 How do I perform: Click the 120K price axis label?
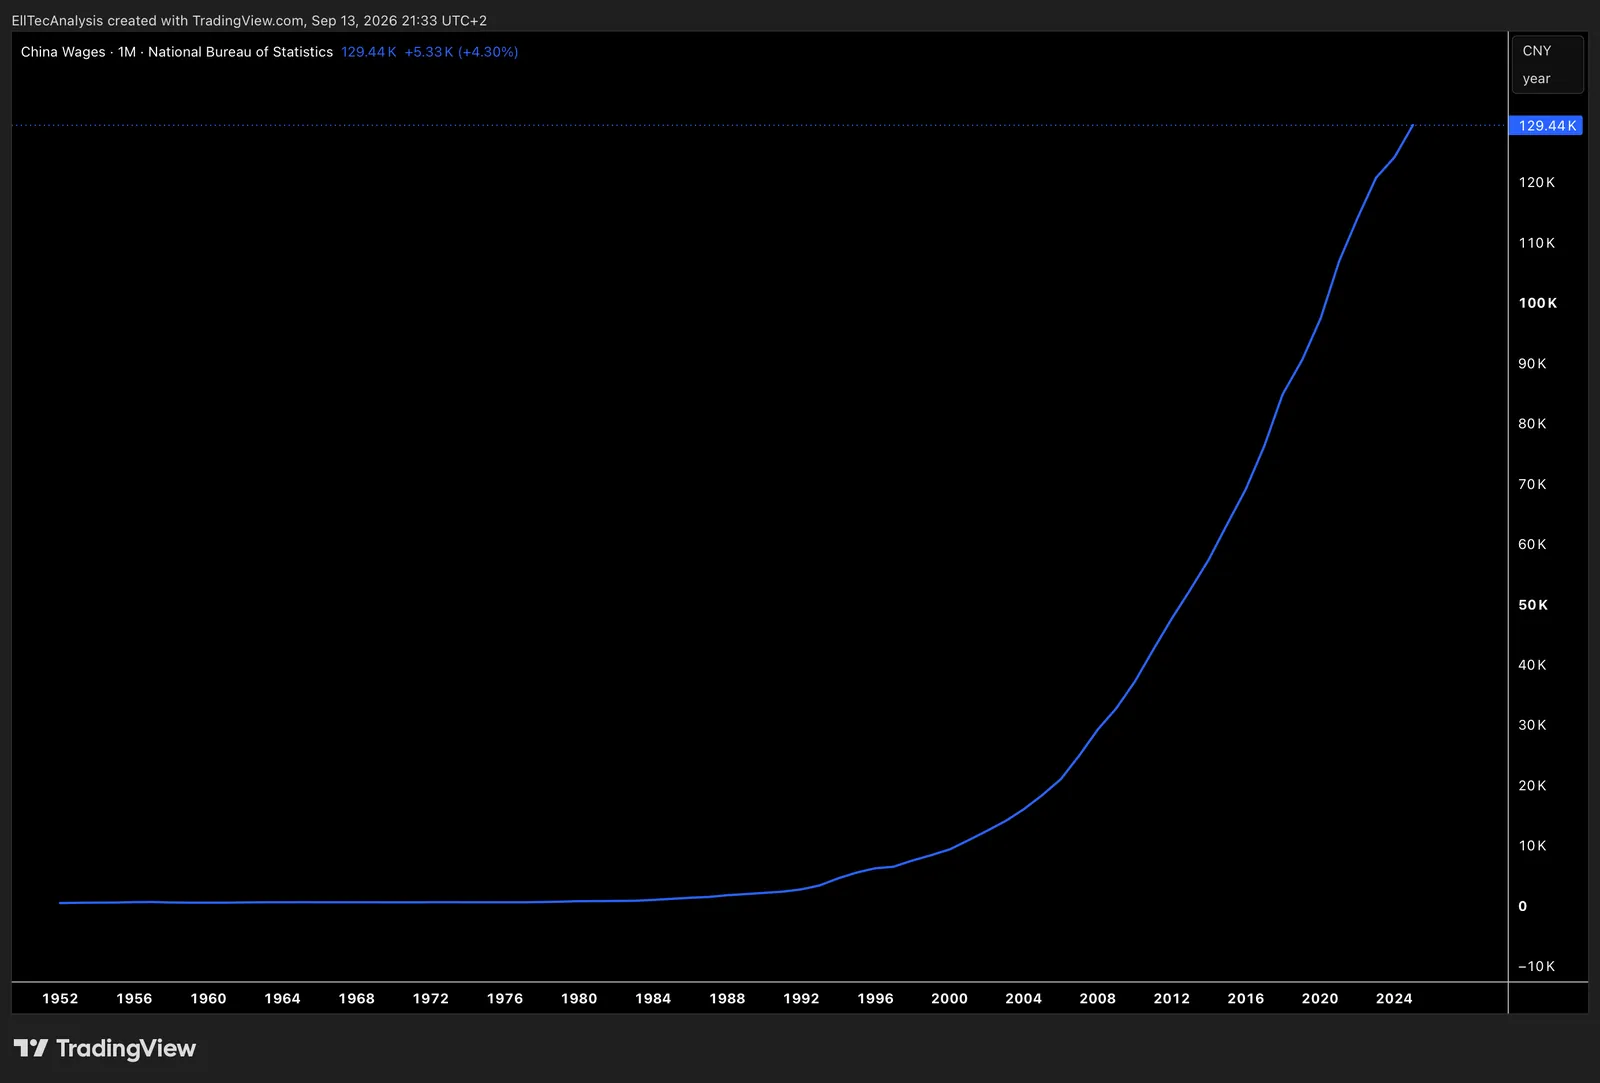click(1537, 183)
